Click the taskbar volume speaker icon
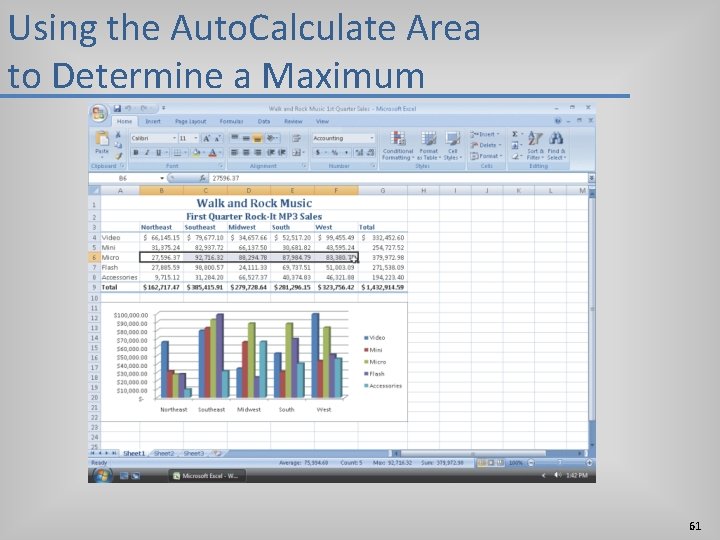The width and height of the screenshot is (720, 540). [557, 475]
